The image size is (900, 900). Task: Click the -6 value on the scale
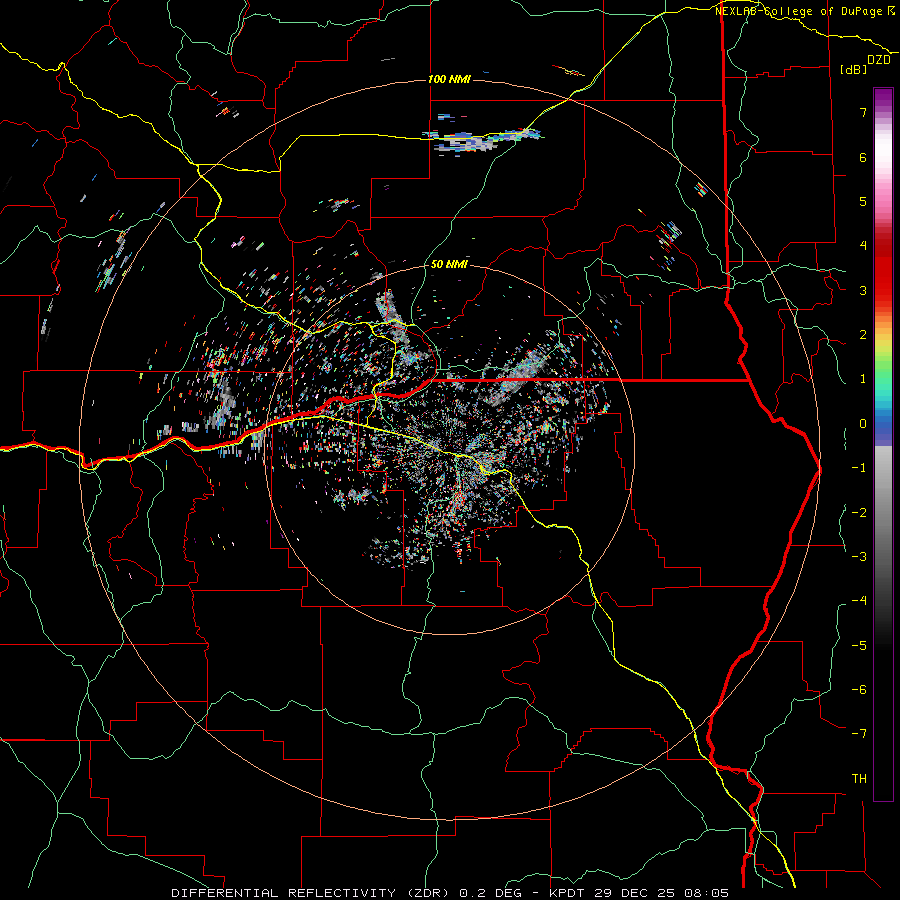click(x=859, y=690)
